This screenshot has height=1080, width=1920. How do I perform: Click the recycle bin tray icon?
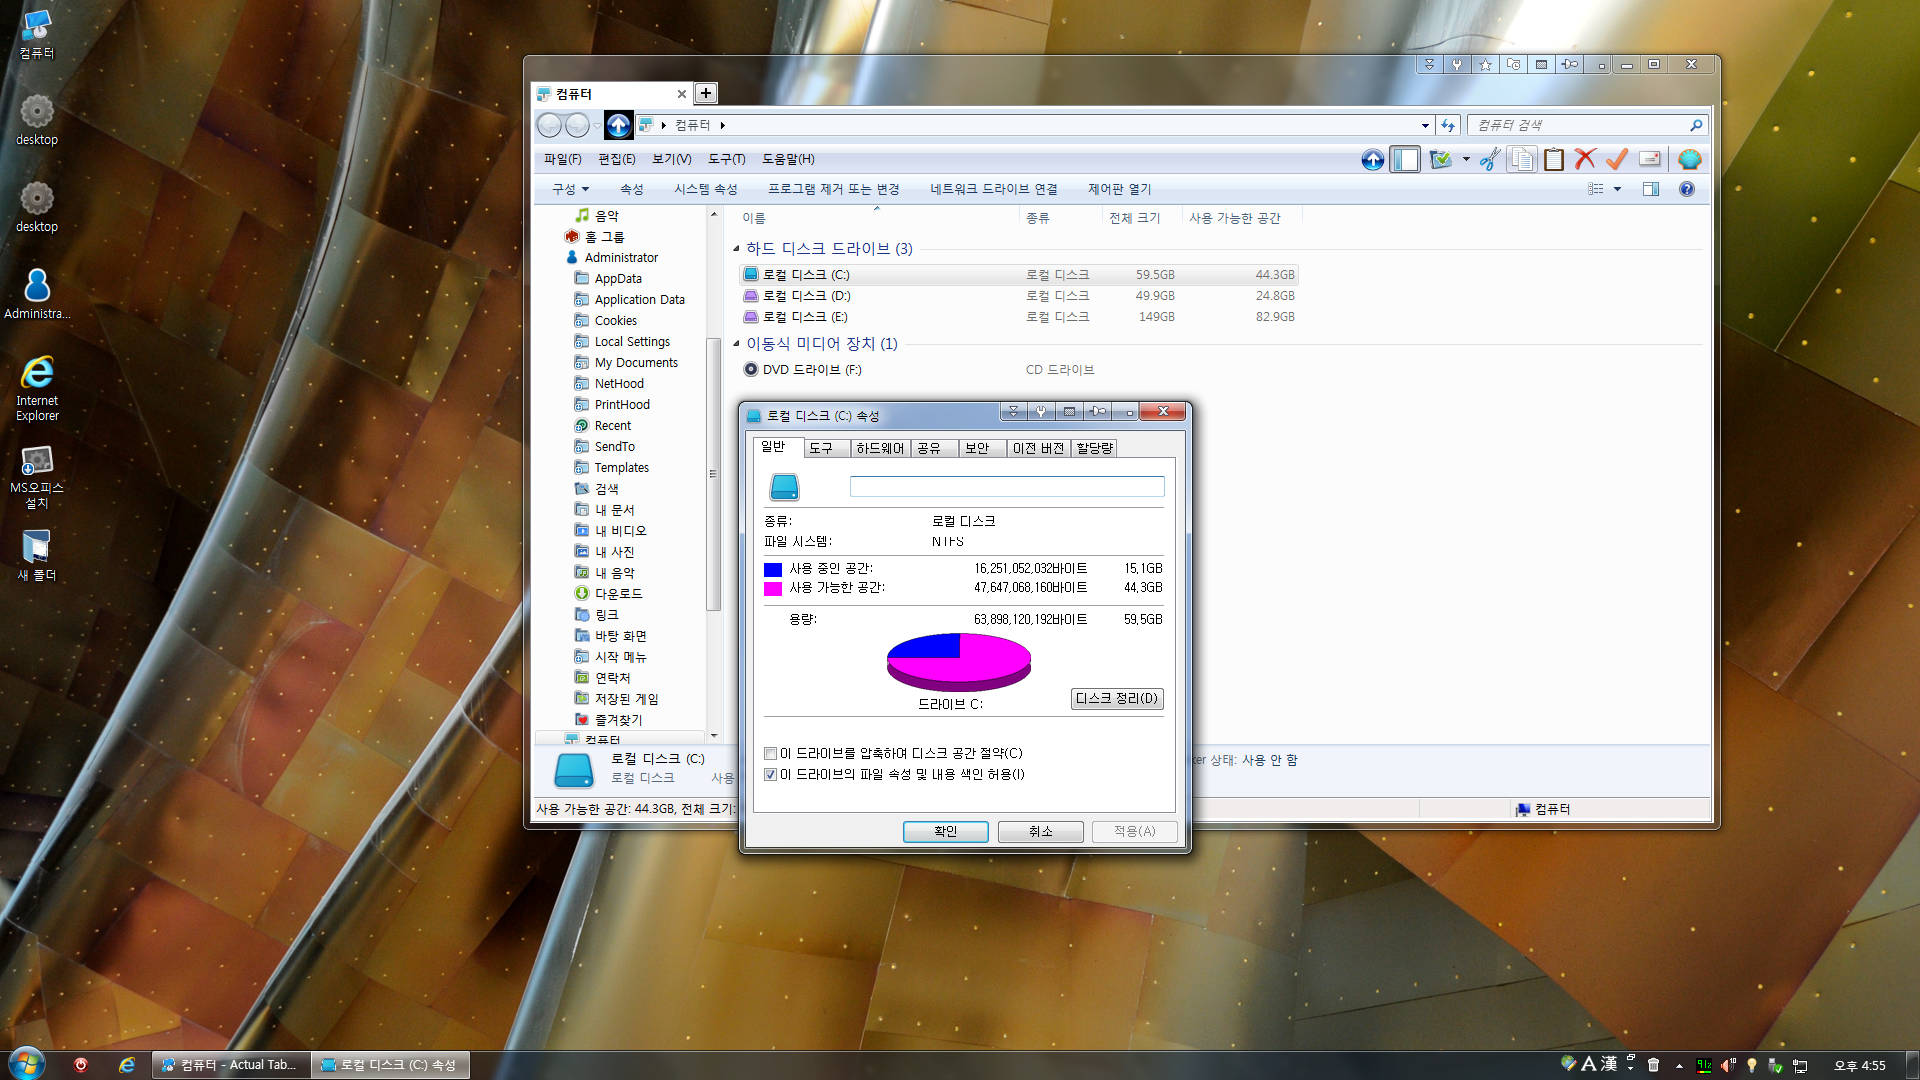(1653, 1065)
